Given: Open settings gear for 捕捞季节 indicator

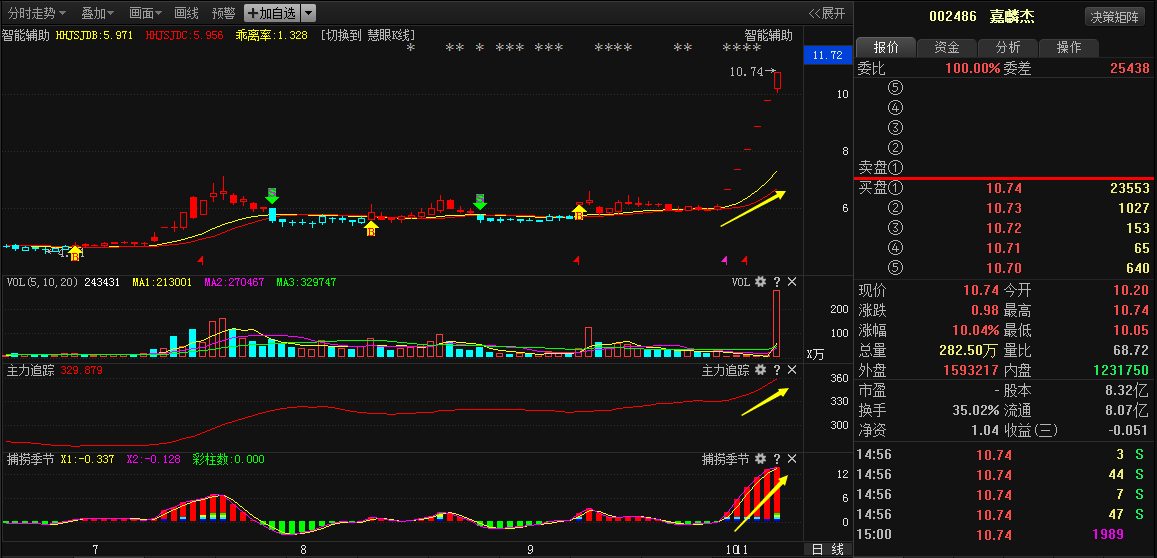Looking at the screenshot, I should (760, 460).
